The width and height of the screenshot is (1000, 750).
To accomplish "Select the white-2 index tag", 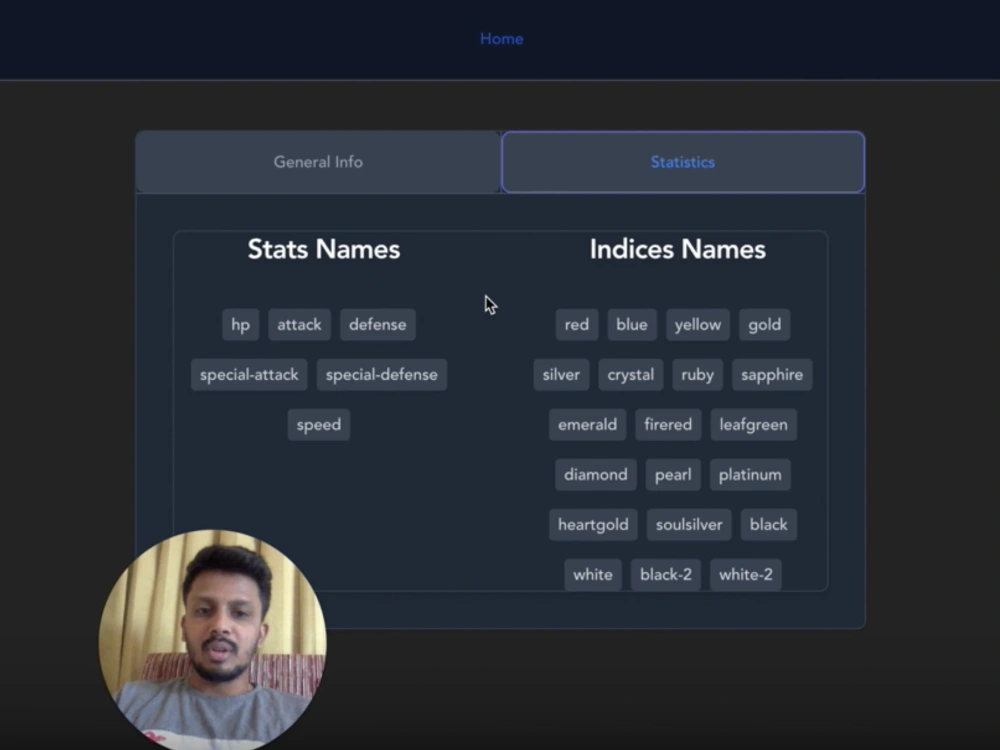I will coord(746,575).
